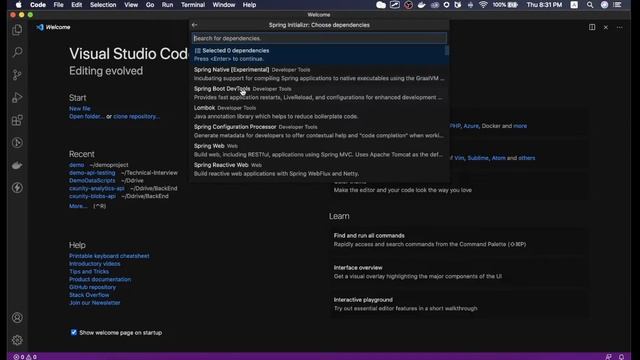
Task: Click the Azure link
Action: coord(471,126)
